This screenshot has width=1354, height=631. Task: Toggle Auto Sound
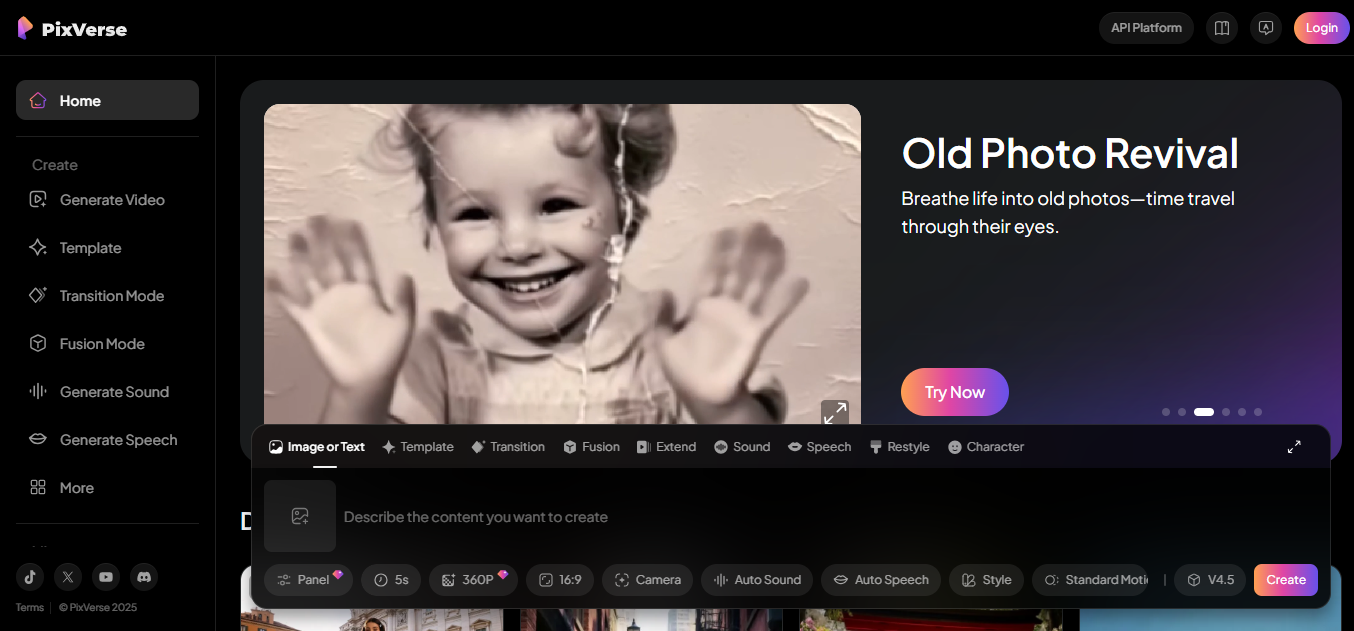[x=756, y=580]
